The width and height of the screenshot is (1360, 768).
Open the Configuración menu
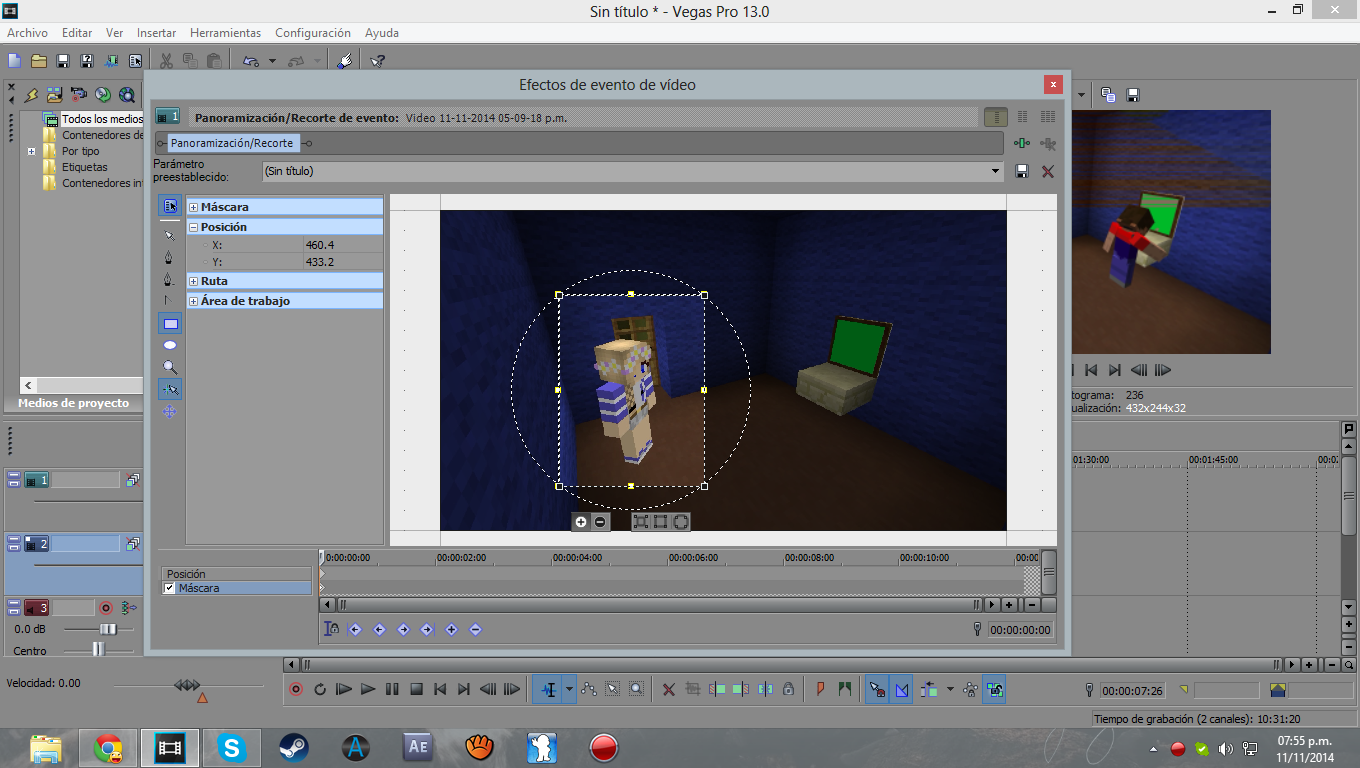click(313, 33)
